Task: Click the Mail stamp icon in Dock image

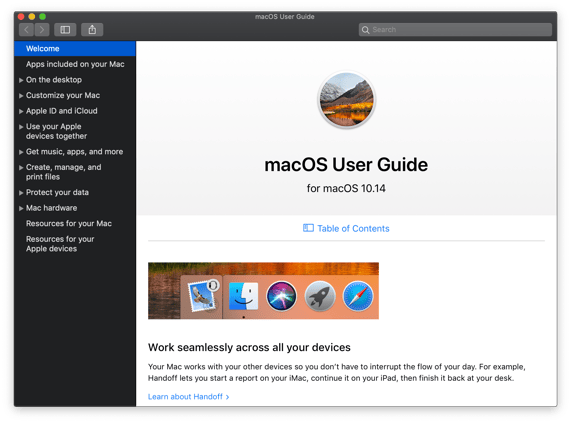Action: [x=202, y=296]
